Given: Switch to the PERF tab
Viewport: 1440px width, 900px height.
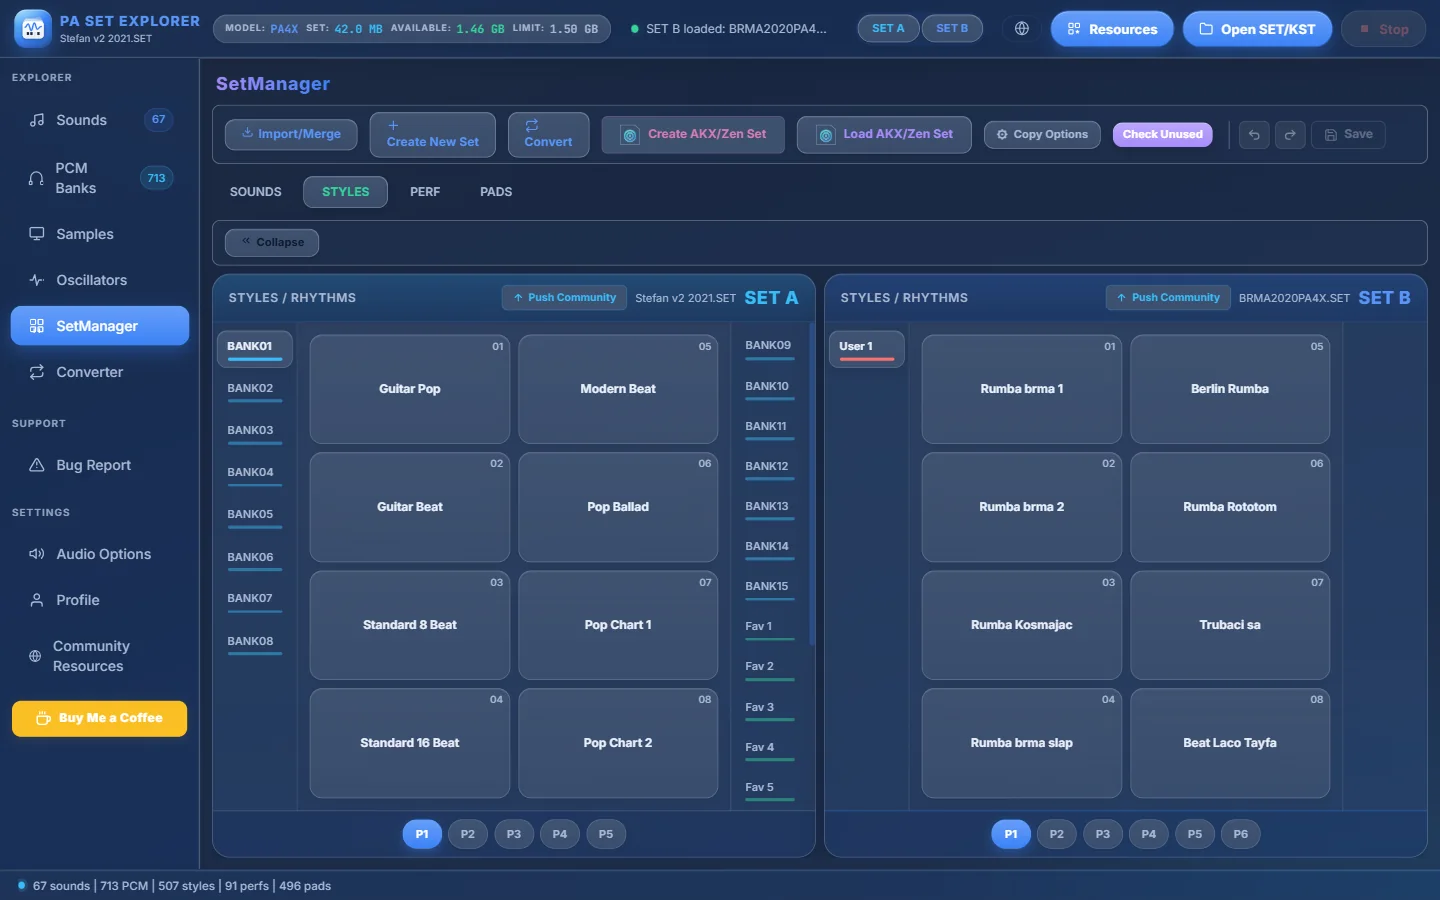Looking at the screenshot, I should tap(425, 192).
